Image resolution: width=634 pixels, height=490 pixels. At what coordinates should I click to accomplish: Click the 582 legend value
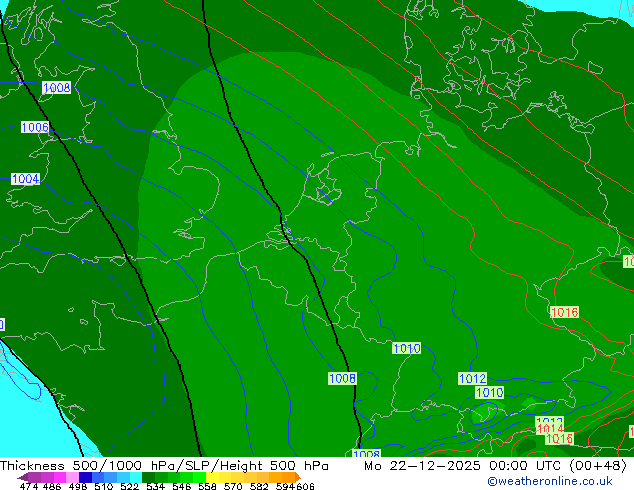(259, 486)
